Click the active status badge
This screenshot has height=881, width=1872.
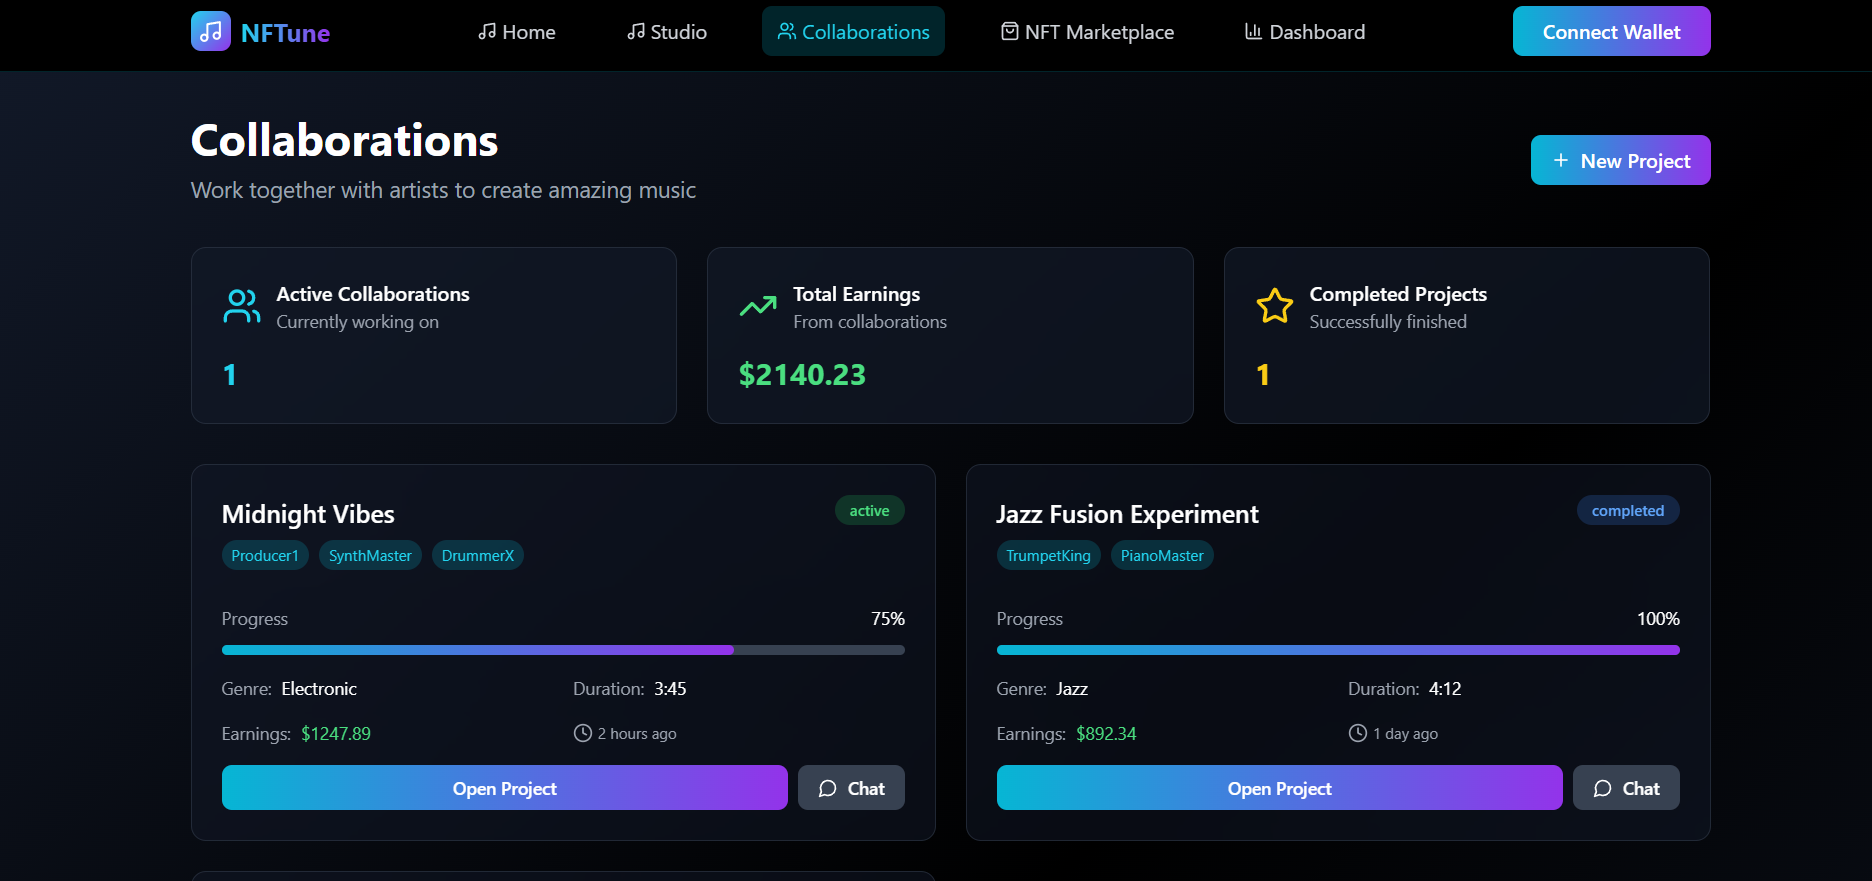tap(869, 511)
